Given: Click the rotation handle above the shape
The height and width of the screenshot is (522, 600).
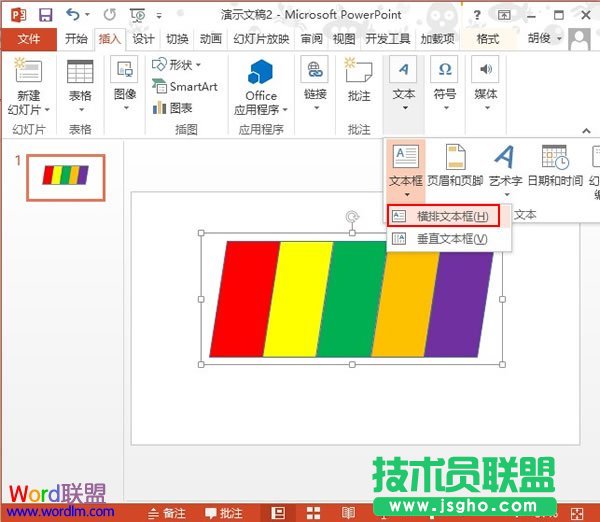Looking at the screenshot, I should coord(352,217).
